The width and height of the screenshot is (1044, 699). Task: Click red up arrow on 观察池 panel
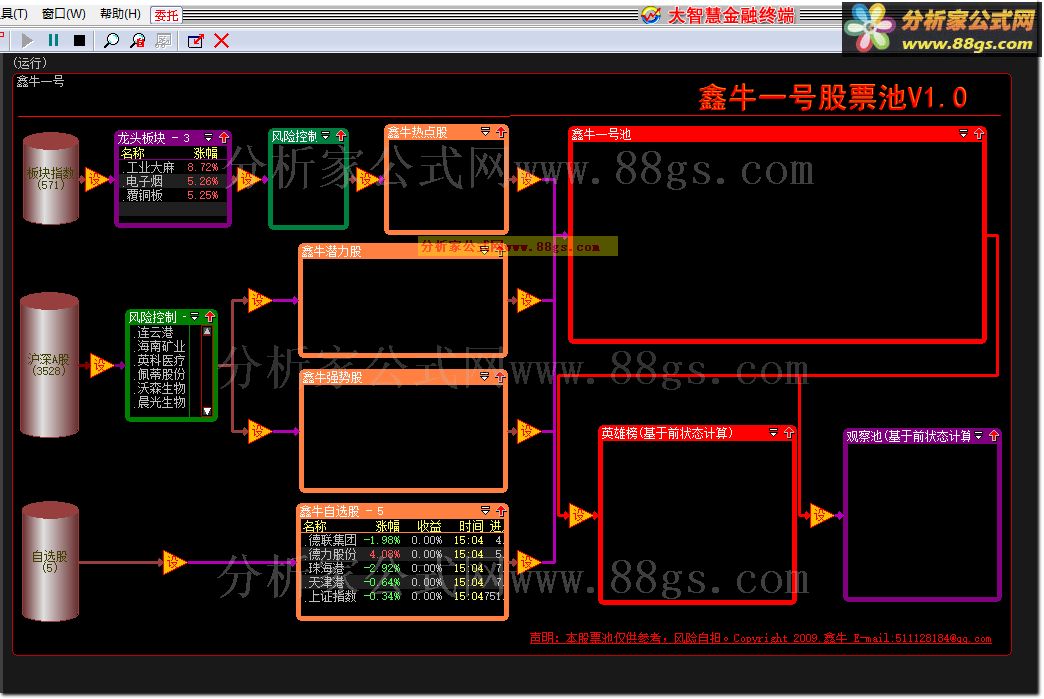click(994, 436)
